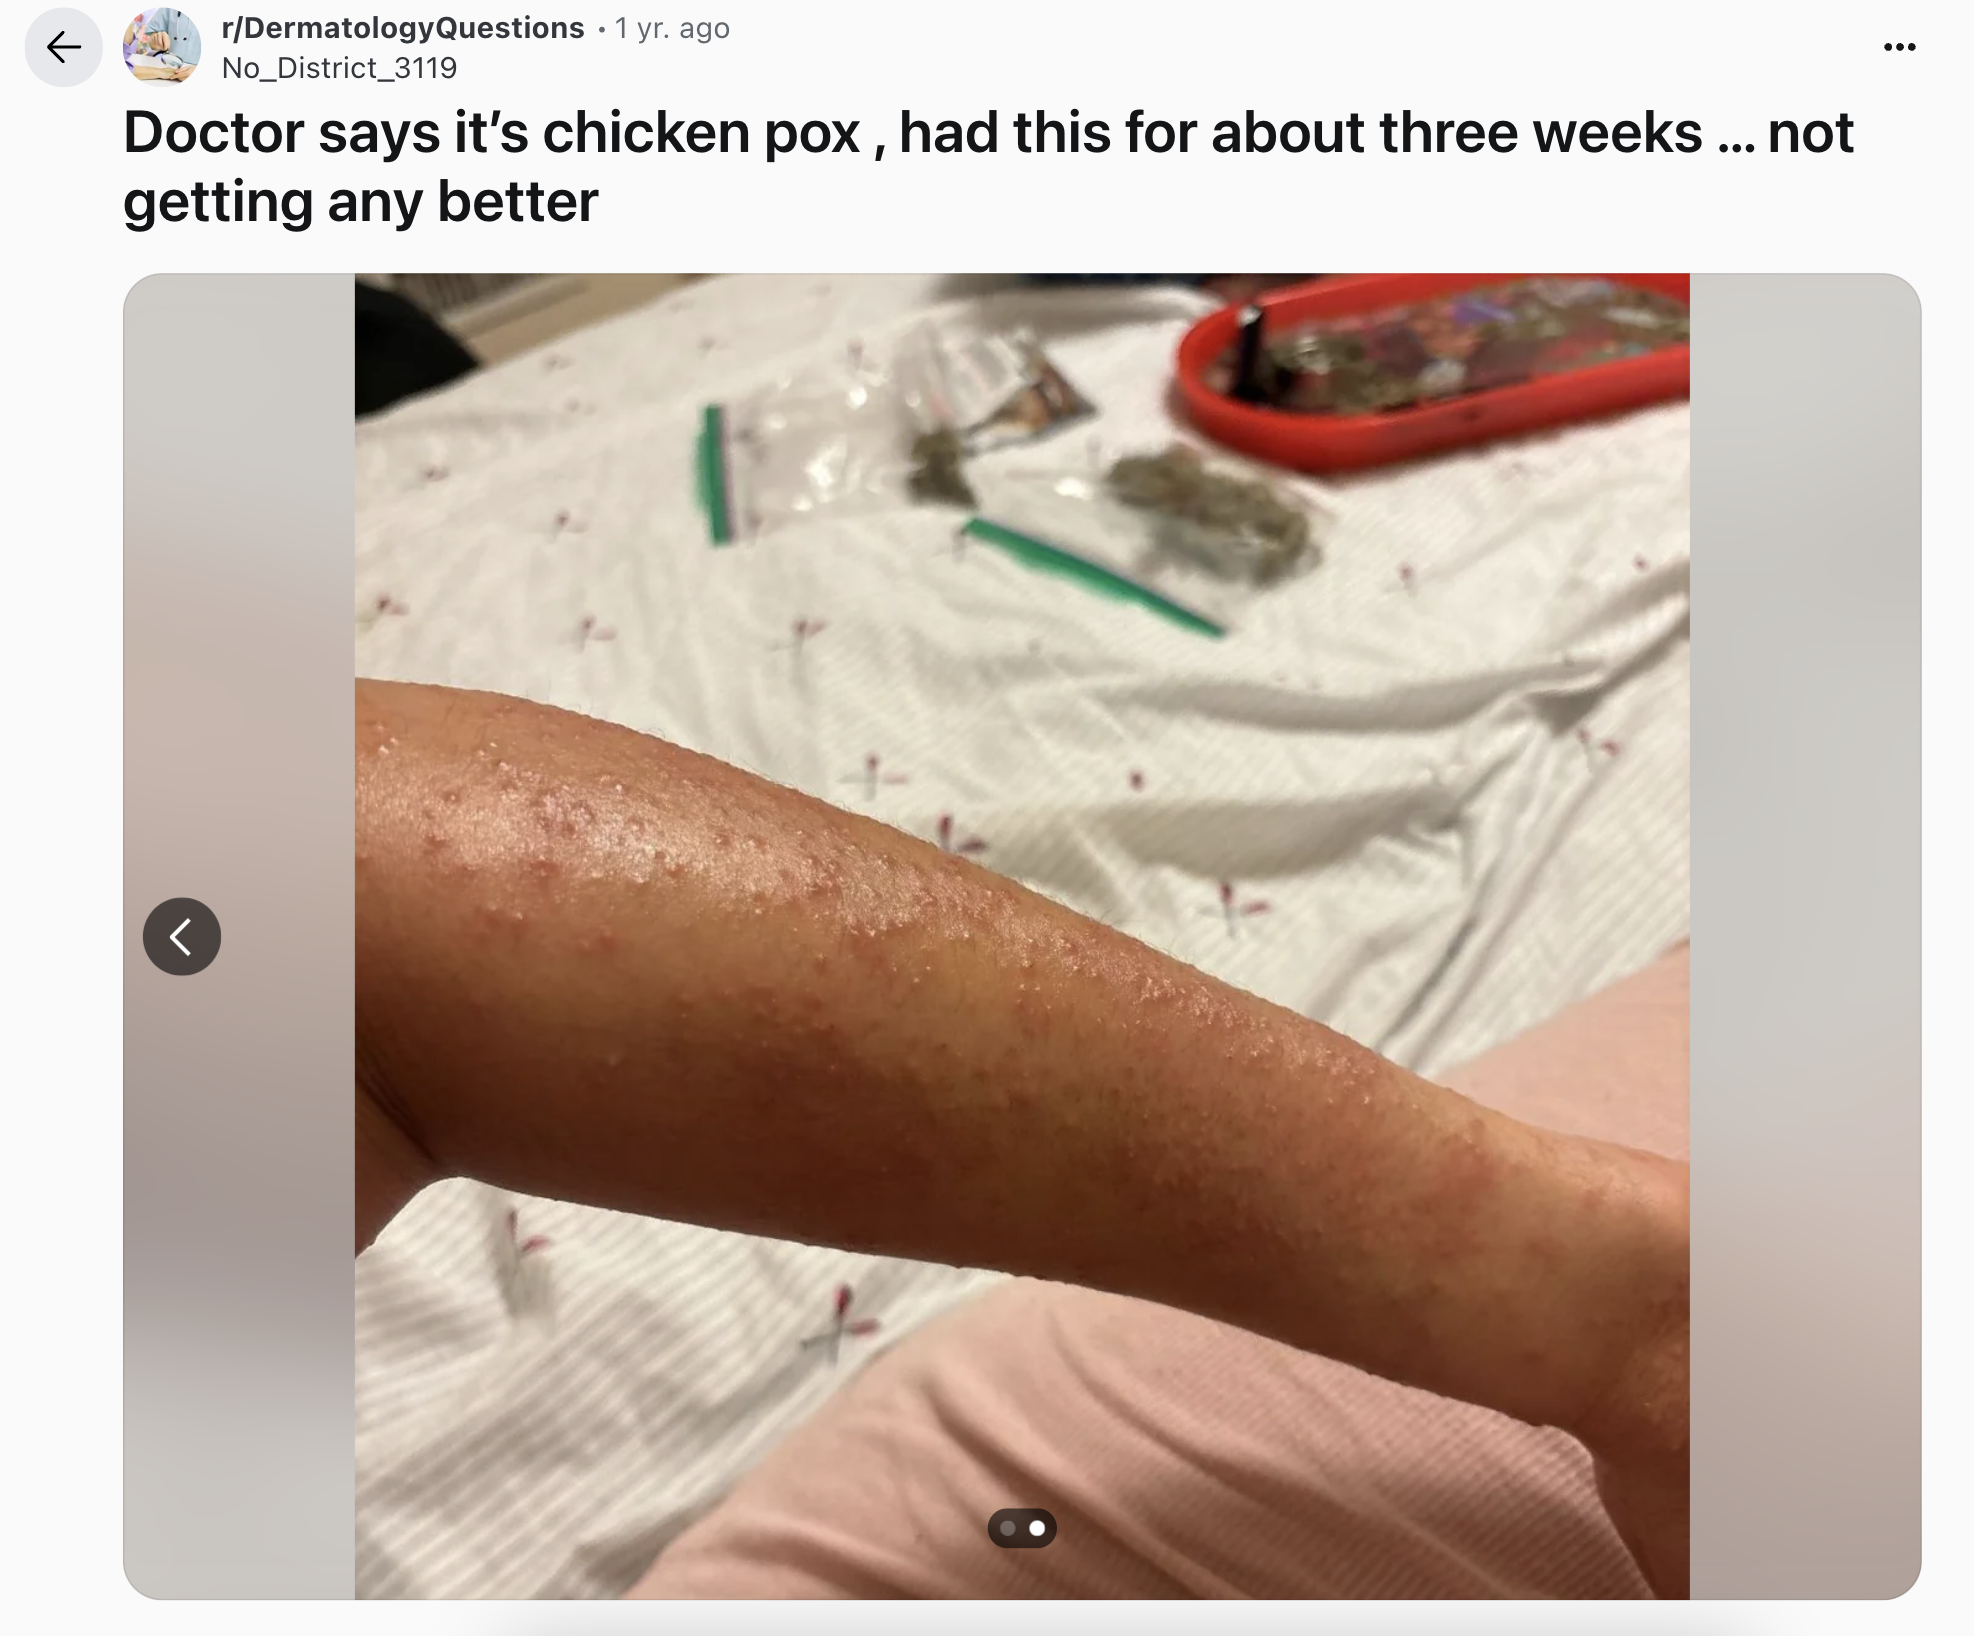Click the right blurred gallery margin
The image size is (1974, 1636).
coord(1805,936)
